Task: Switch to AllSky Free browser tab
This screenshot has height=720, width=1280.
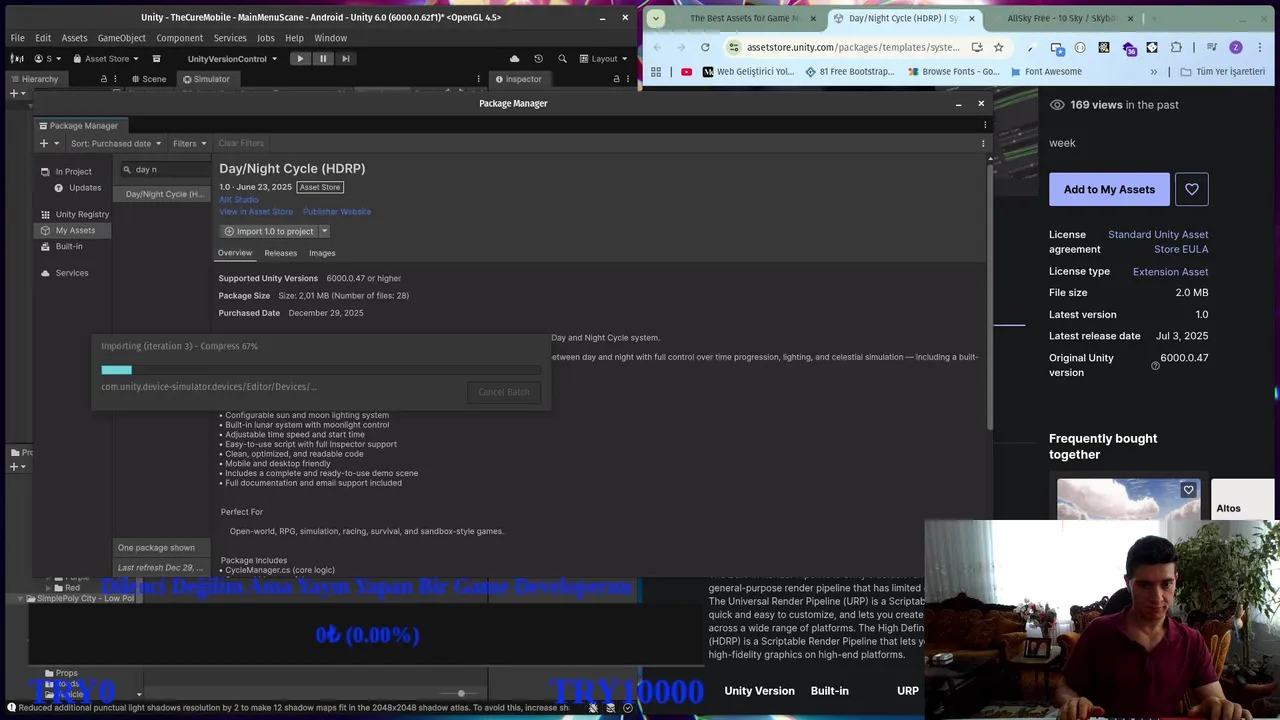Action: [x=1060, y=18]
